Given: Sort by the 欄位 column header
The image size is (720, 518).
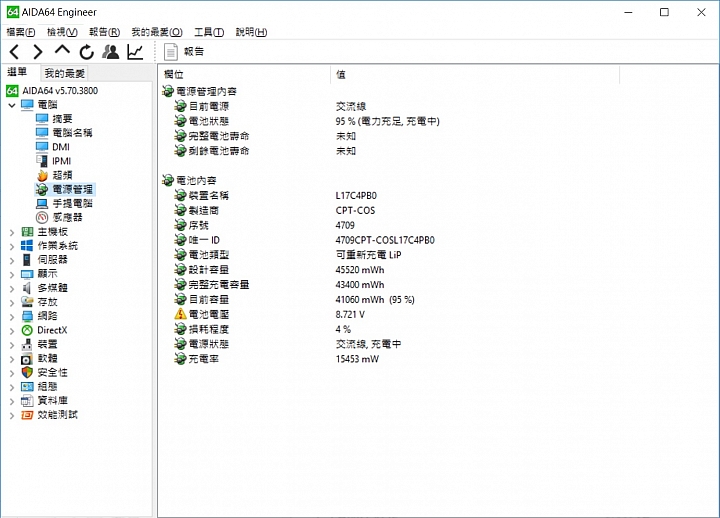Looking at the screenshot, I should (x=244, y=74).
